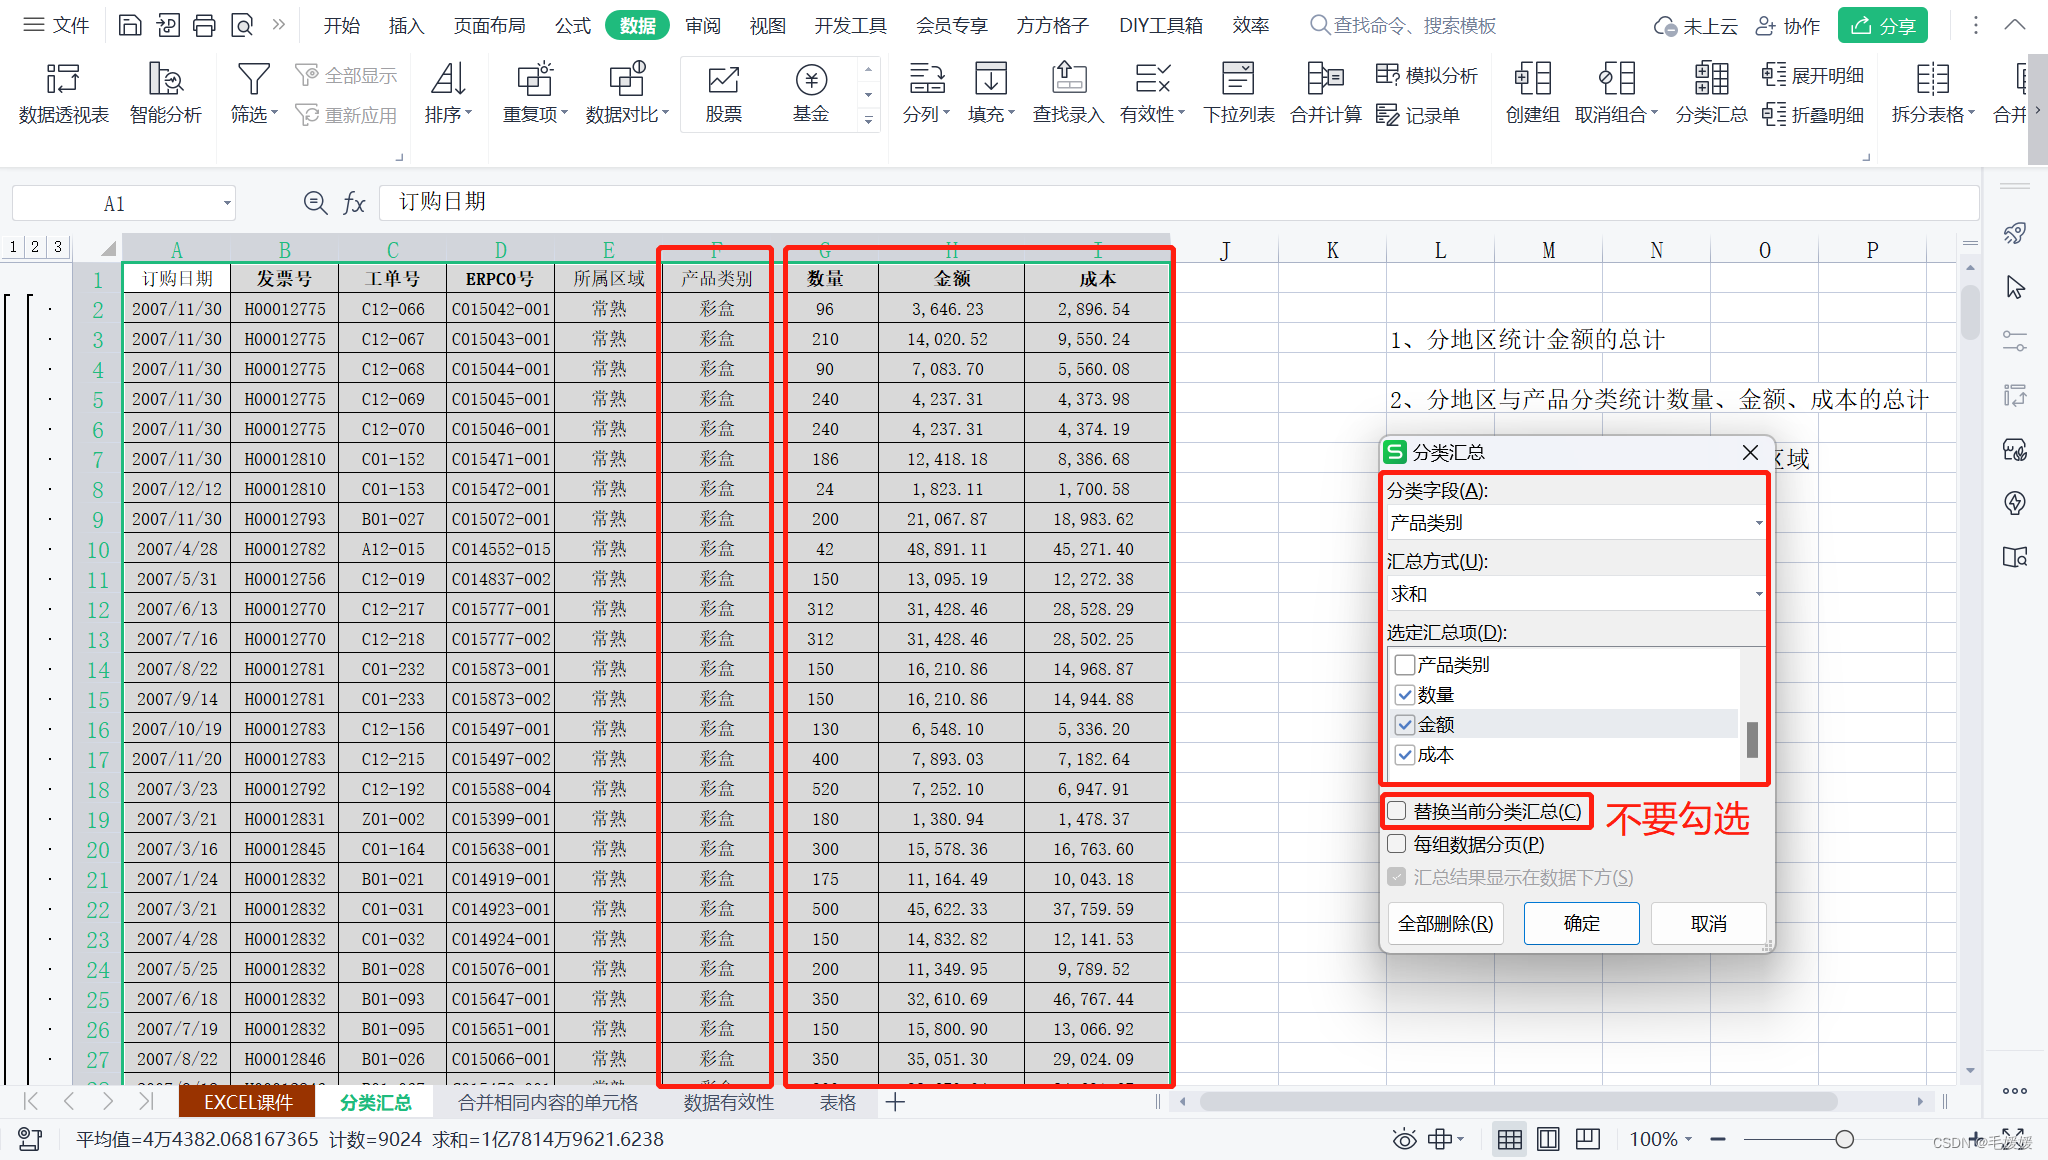Expand the A1 name box dropdown
The height and width of the screenshot is (1160, 2048).
[227, 204]
